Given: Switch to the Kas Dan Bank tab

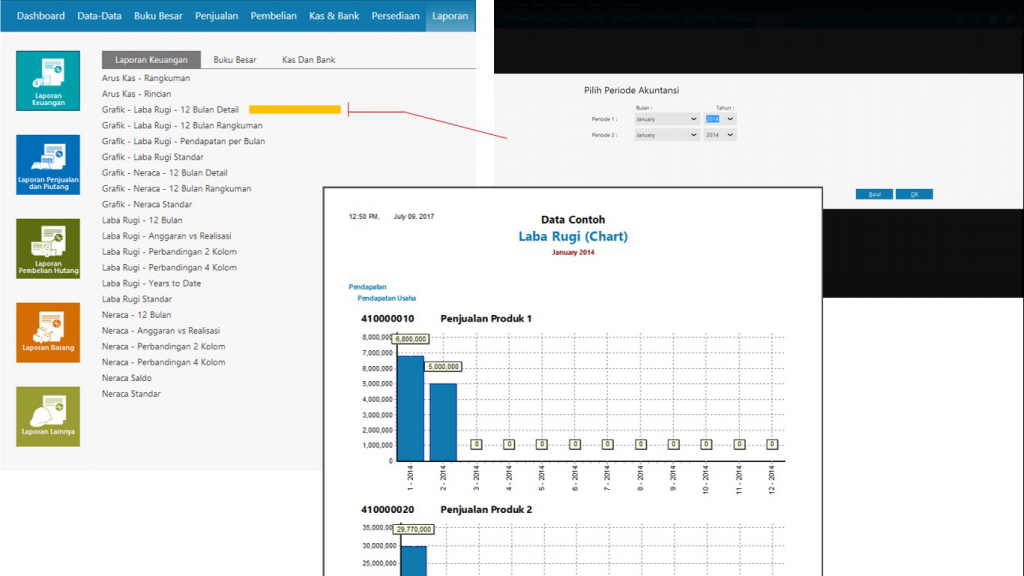Looking at the screenshot, I should pyautogui.click(x=308, y=60).
